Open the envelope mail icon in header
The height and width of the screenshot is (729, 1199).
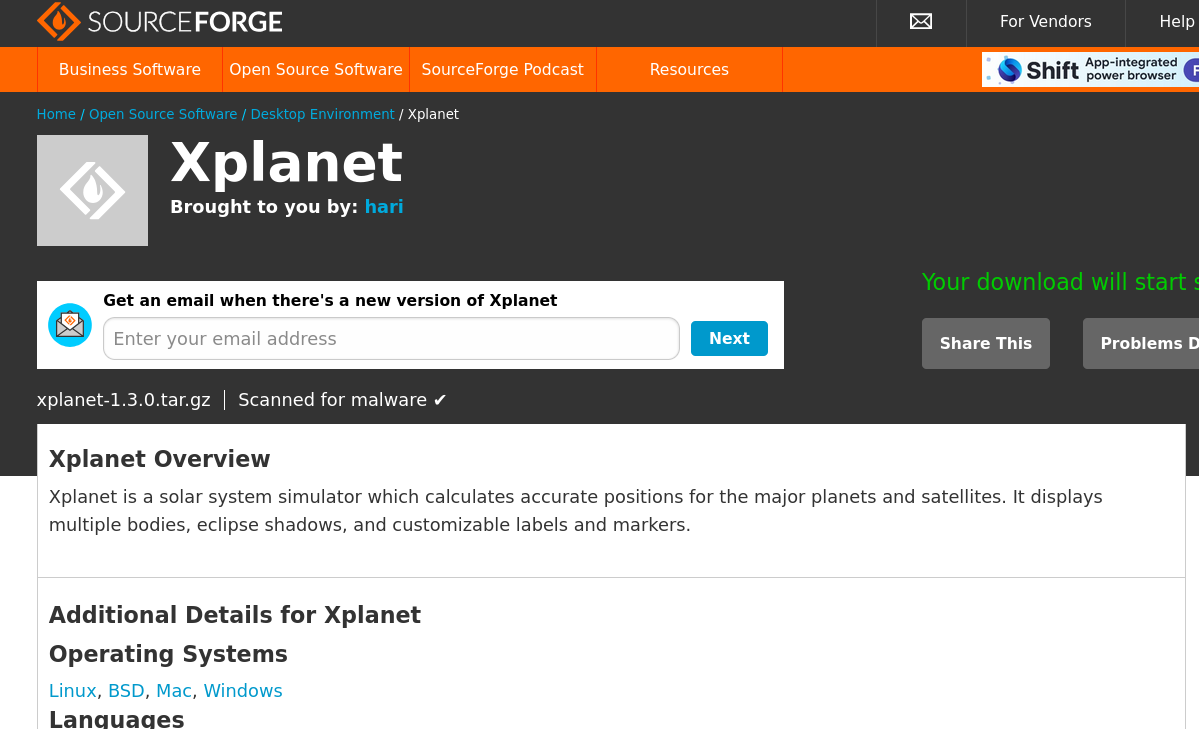(x=921, y=21)
